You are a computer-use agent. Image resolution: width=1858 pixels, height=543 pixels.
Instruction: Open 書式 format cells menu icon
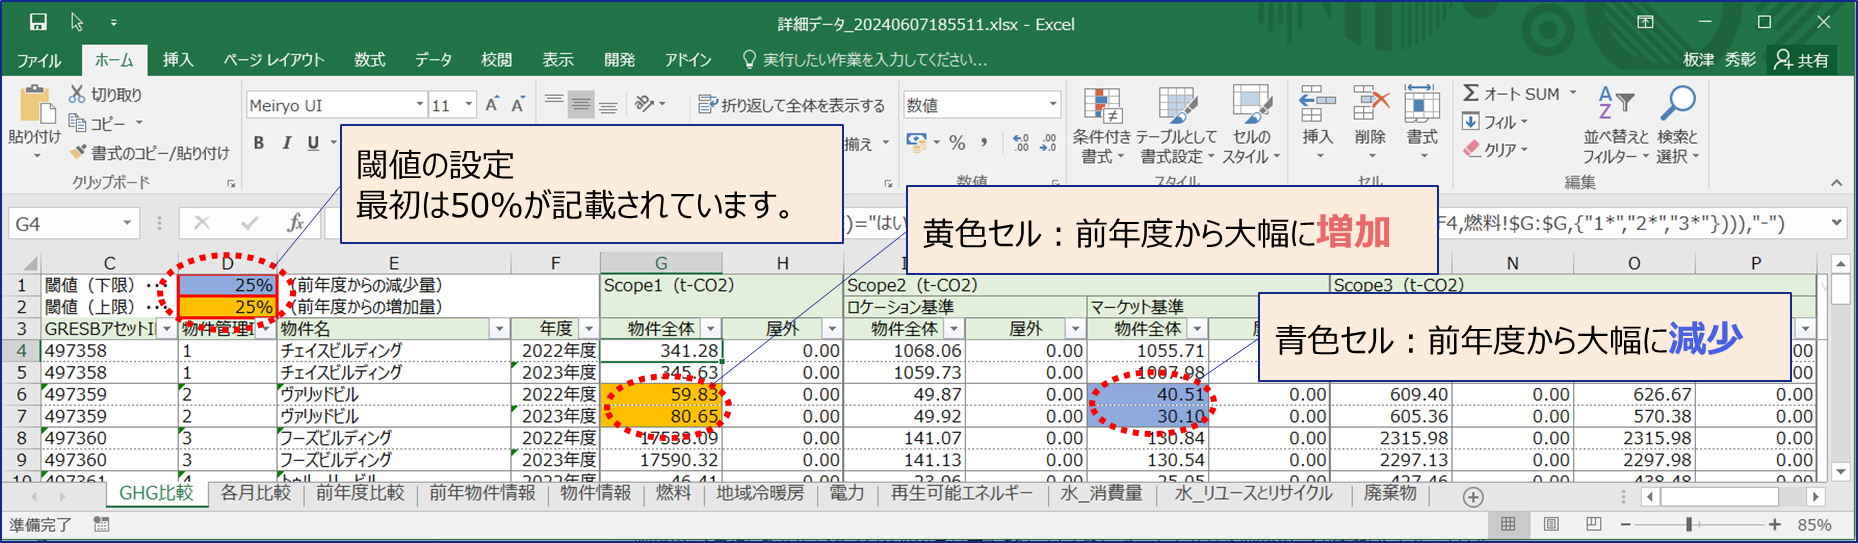[x=1422, y=104]
